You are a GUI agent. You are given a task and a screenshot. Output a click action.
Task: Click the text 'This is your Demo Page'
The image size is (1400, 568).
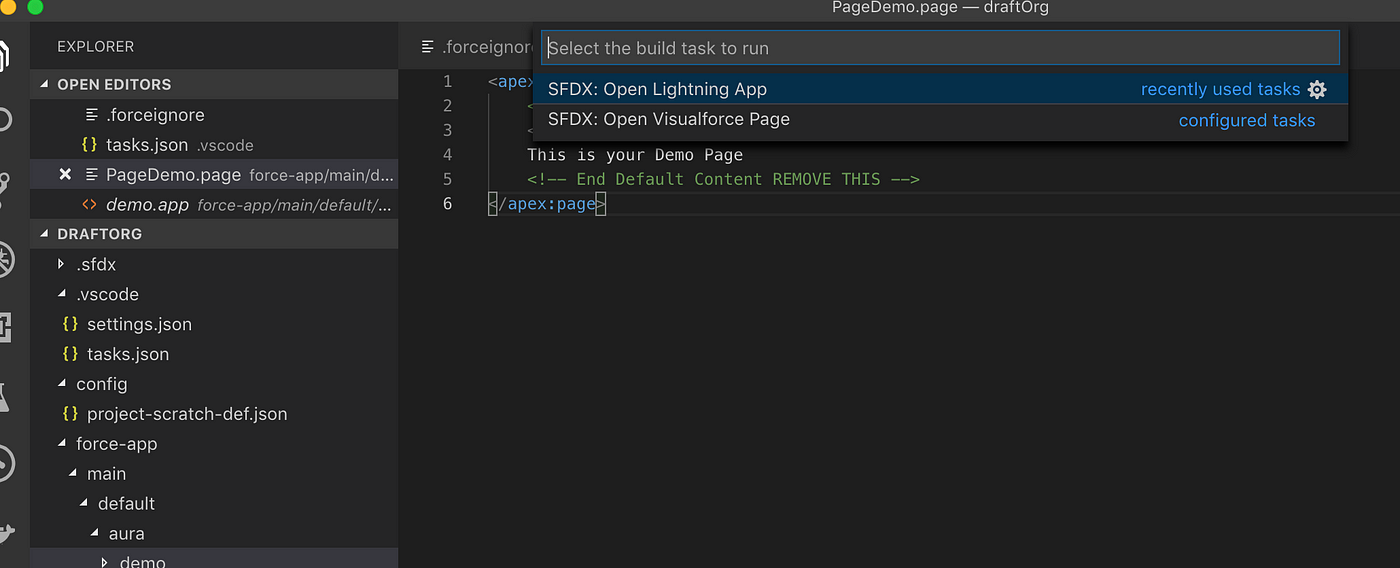coord(635,154)
